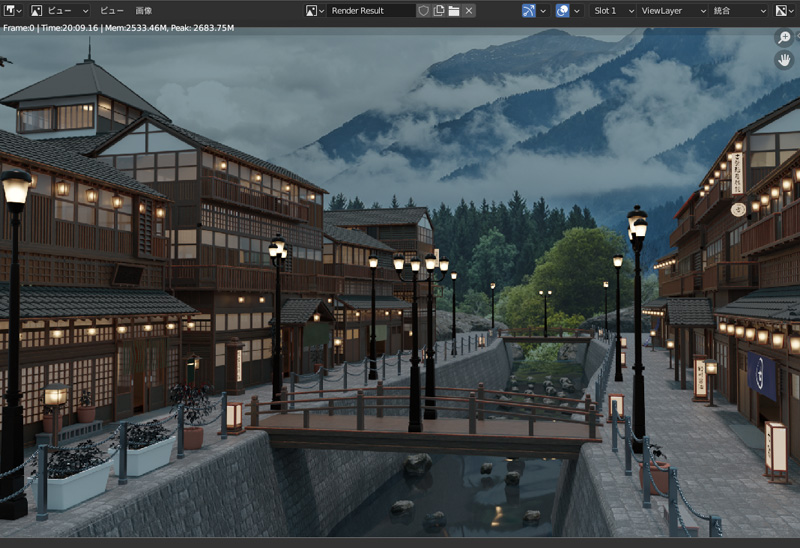
Task: Toggle the gizmo display button
Action: (528, 10)
